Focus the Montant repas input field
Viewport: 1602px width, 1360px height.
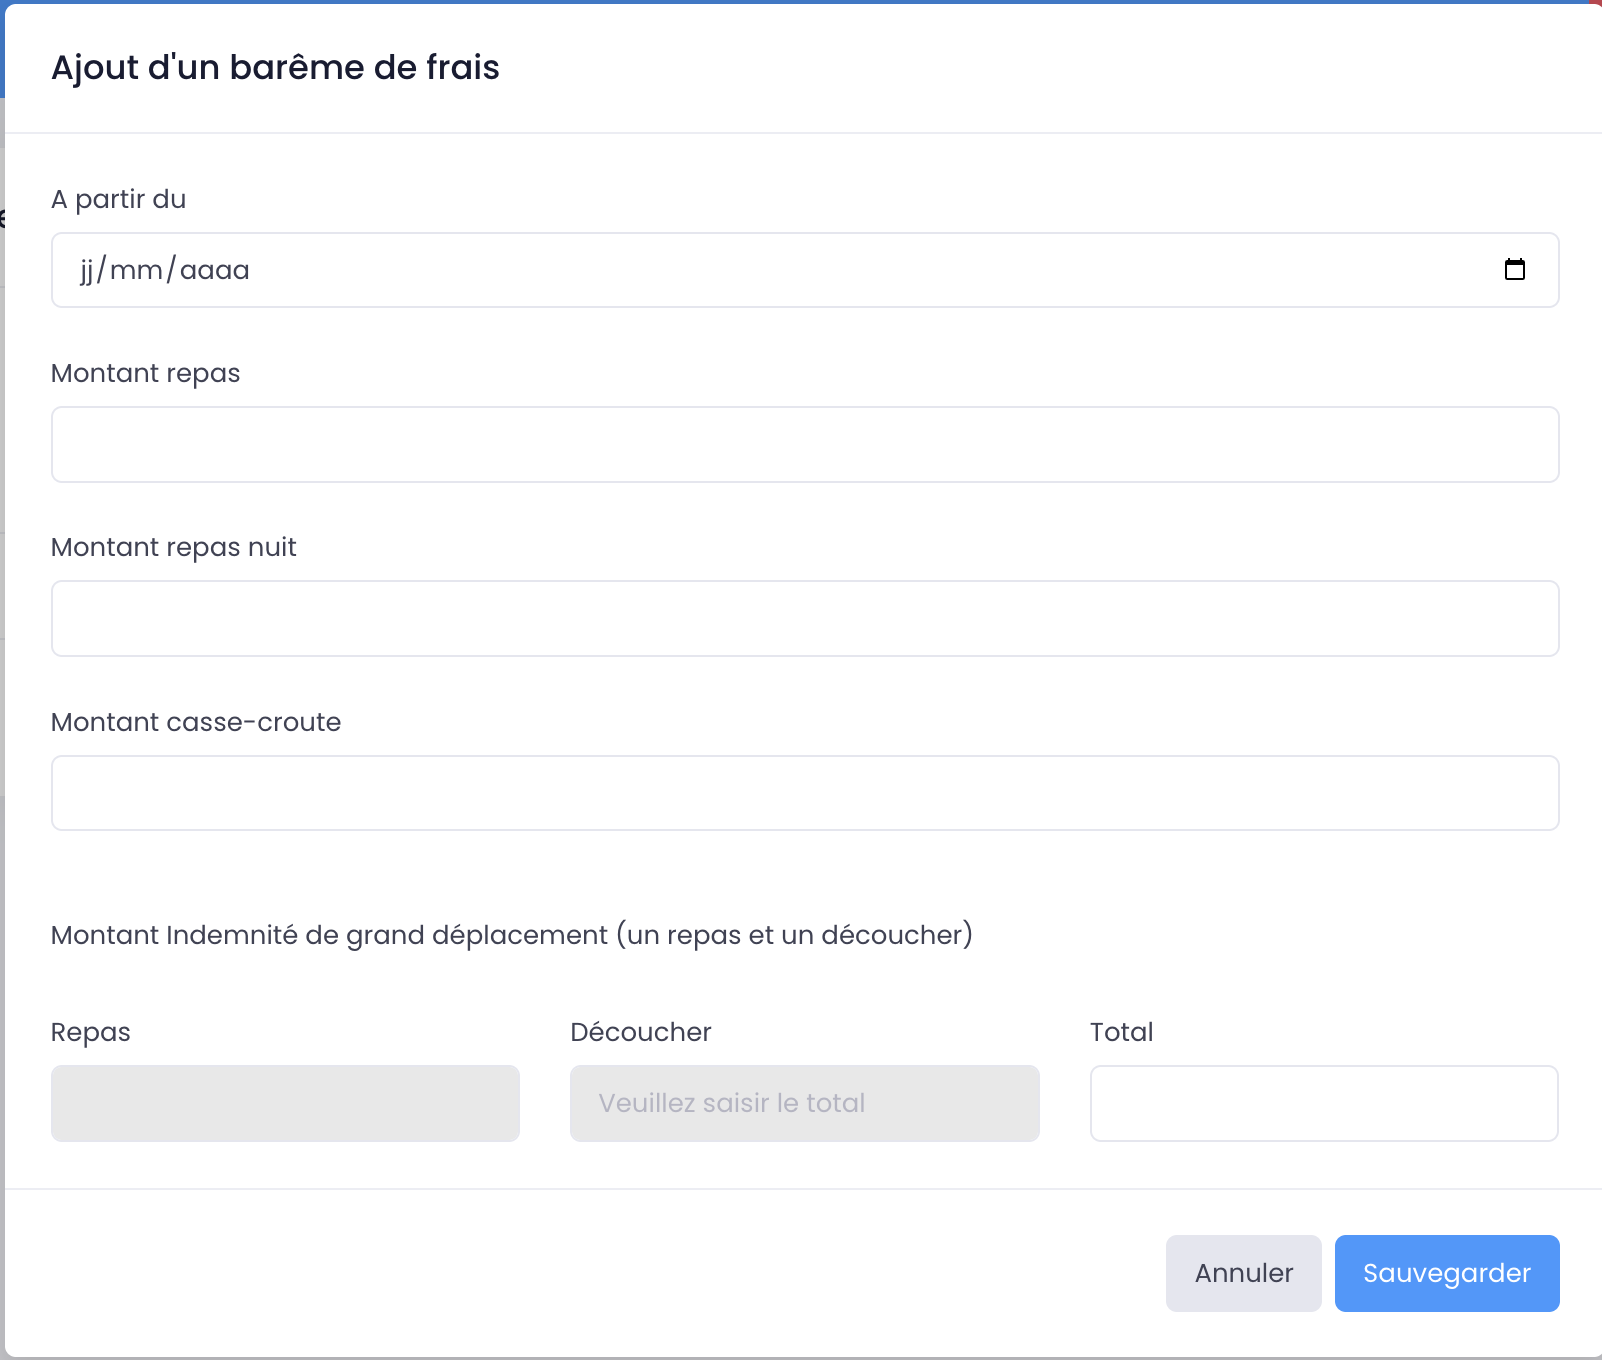coord(804,444)
